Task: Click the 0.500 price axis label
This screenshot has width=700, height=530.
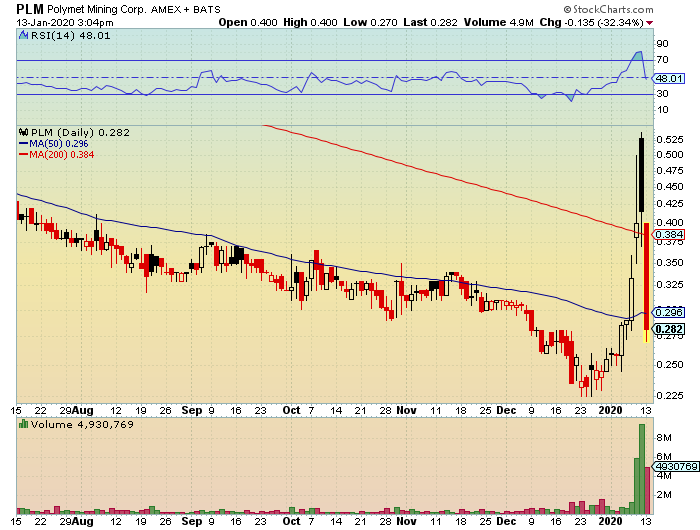Action: click(670, 154)
